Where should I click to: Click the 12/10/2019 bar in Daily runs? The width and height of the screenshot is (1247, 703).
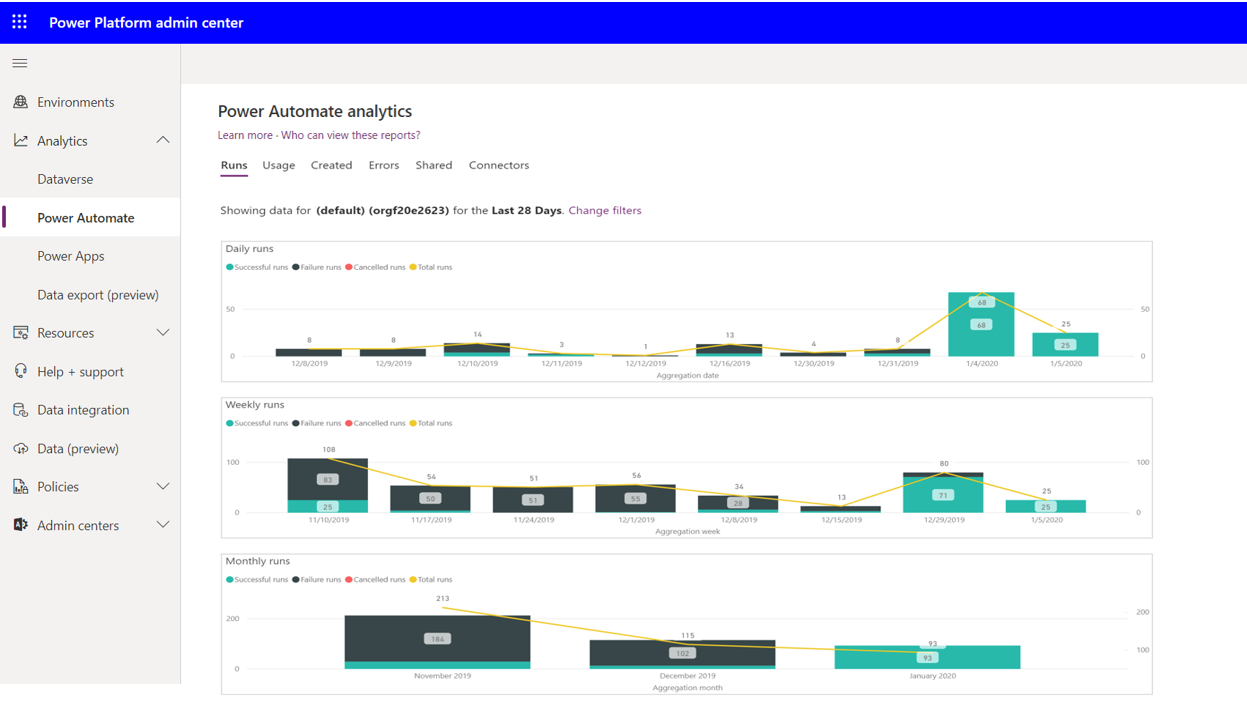(x=477, y=350)
